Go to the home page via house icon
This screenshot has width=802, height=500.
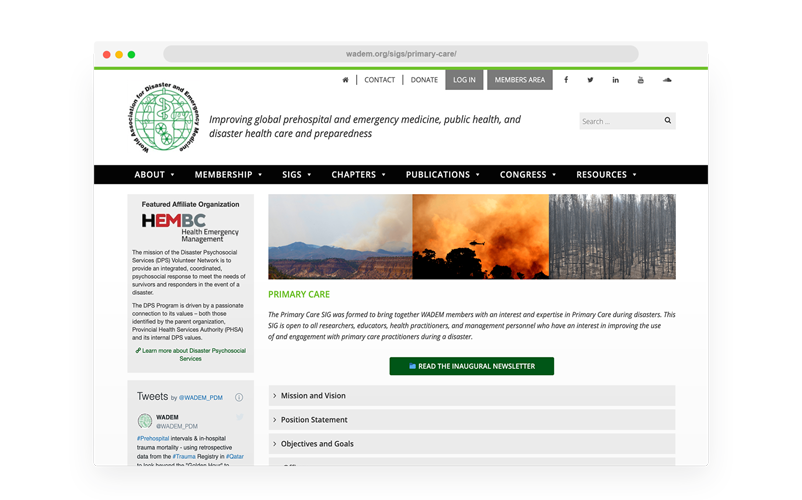coord(346,80)
